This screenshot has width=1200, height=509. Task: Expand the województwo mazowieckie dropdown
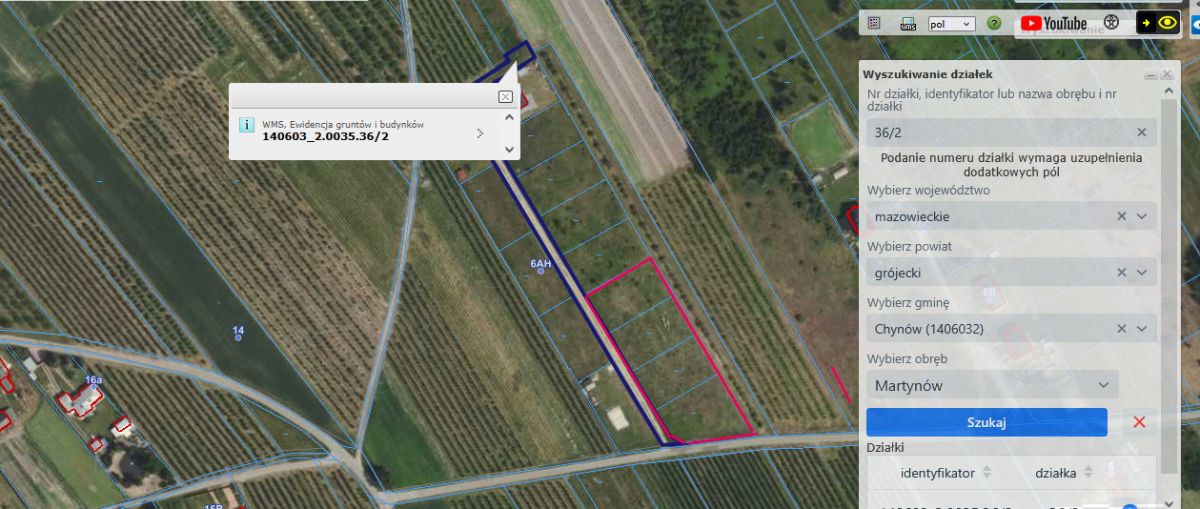pyautogui.click(x=1143, y=216)
